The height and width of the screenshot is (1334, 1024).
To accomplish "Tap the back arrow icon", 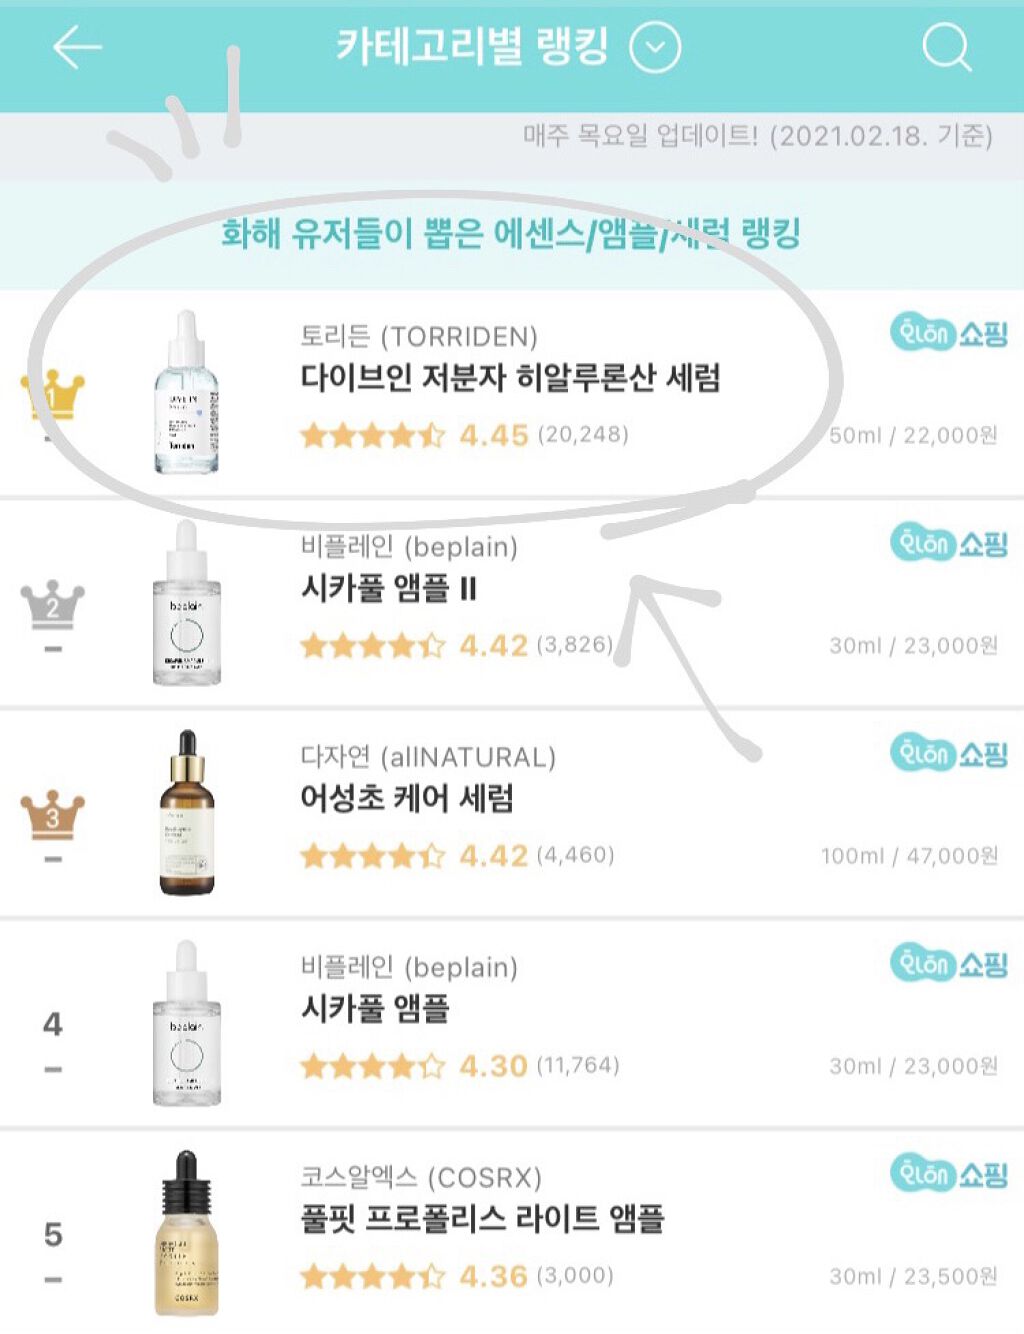I will (x=77, y=47).
